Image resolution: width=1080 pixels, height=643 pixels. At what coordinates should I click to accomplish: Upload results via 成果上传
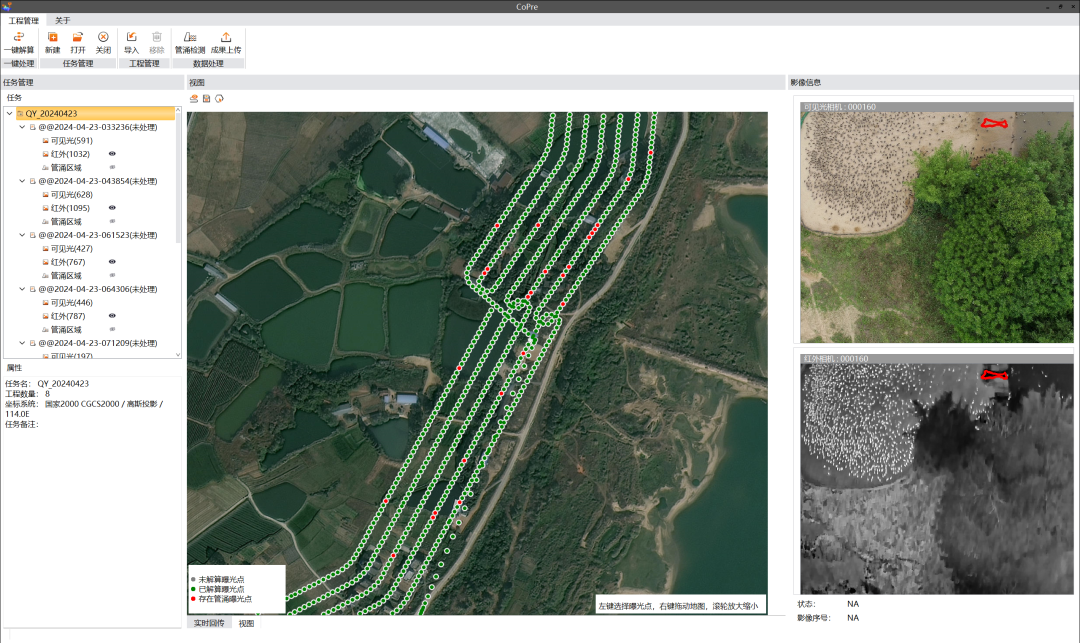[226, 43]
